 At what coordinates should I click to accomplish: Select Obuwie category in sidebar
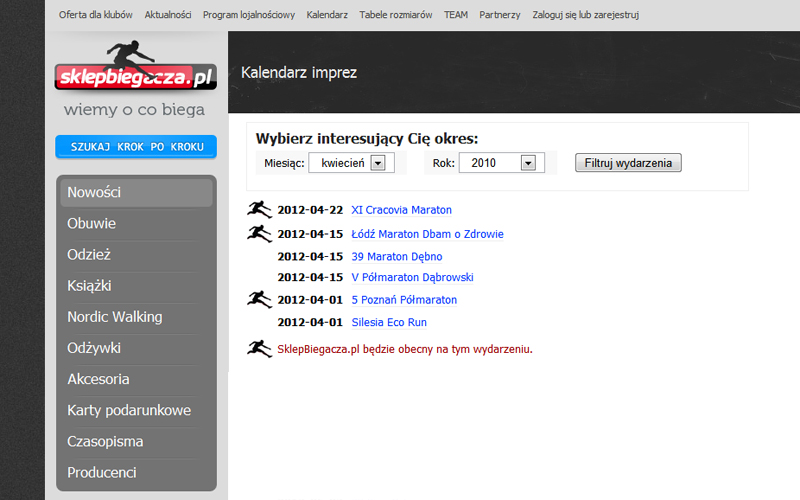point(91,223)
